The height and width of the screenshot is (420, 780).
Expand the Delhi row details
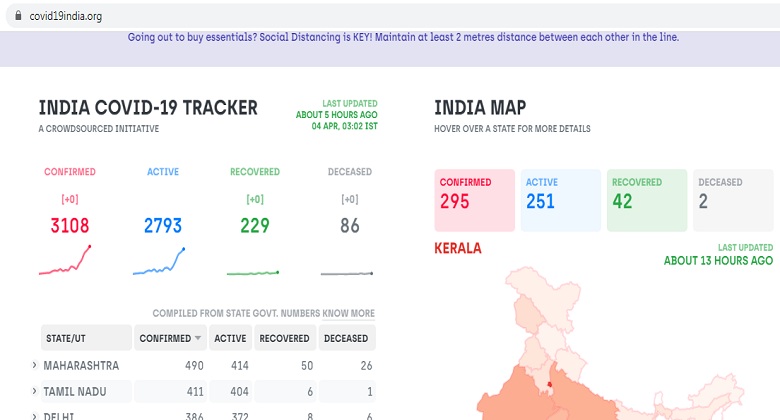pos(35,415)
